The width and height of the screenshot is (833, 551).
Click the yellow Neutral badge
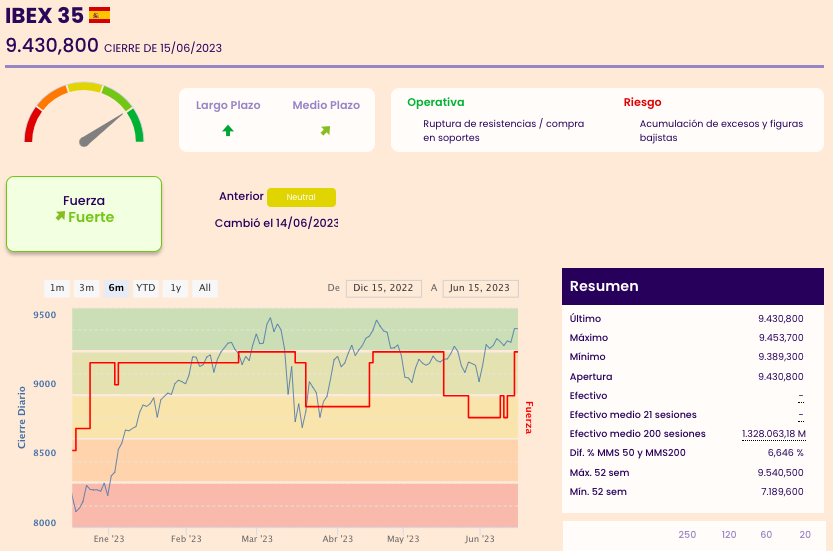point(301,197)
